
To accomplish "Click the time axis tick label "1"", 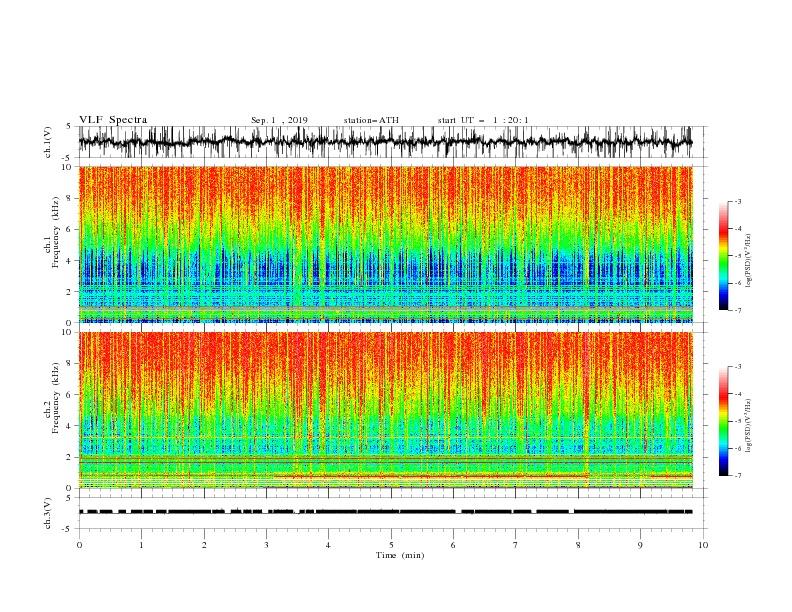I will tap(141, 545).
